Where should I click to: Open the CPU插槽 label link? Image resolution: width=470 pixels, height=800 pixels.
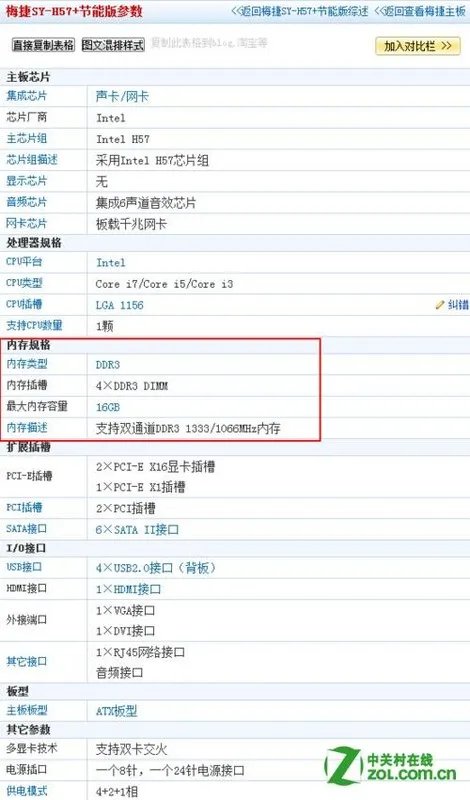click(24, 304)
